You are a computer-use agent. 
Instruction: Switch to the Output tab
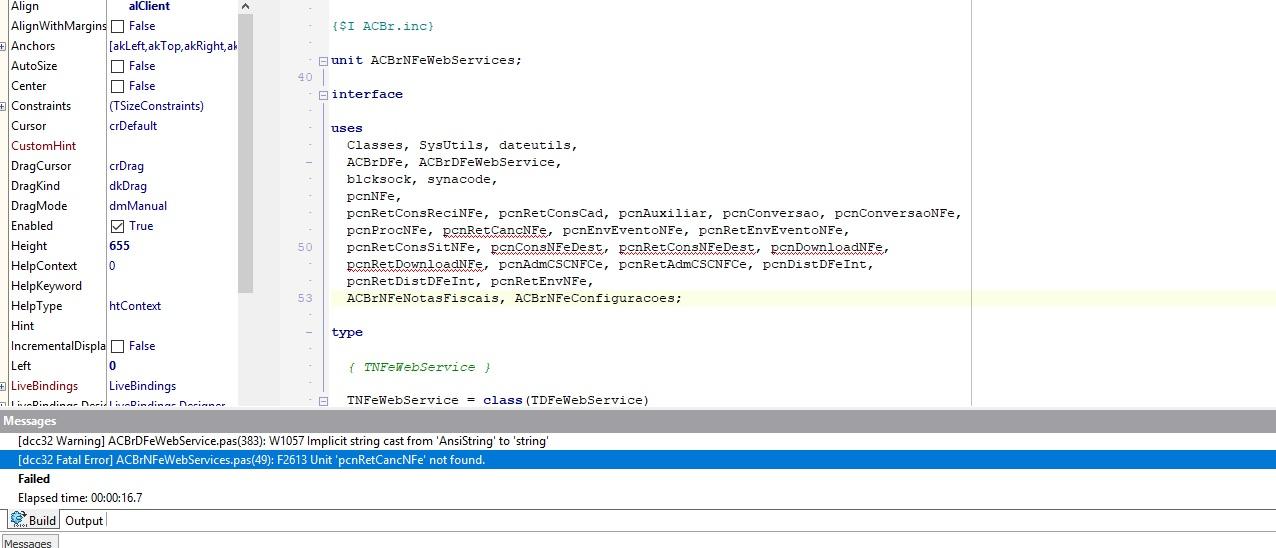[x=84, y=520]
